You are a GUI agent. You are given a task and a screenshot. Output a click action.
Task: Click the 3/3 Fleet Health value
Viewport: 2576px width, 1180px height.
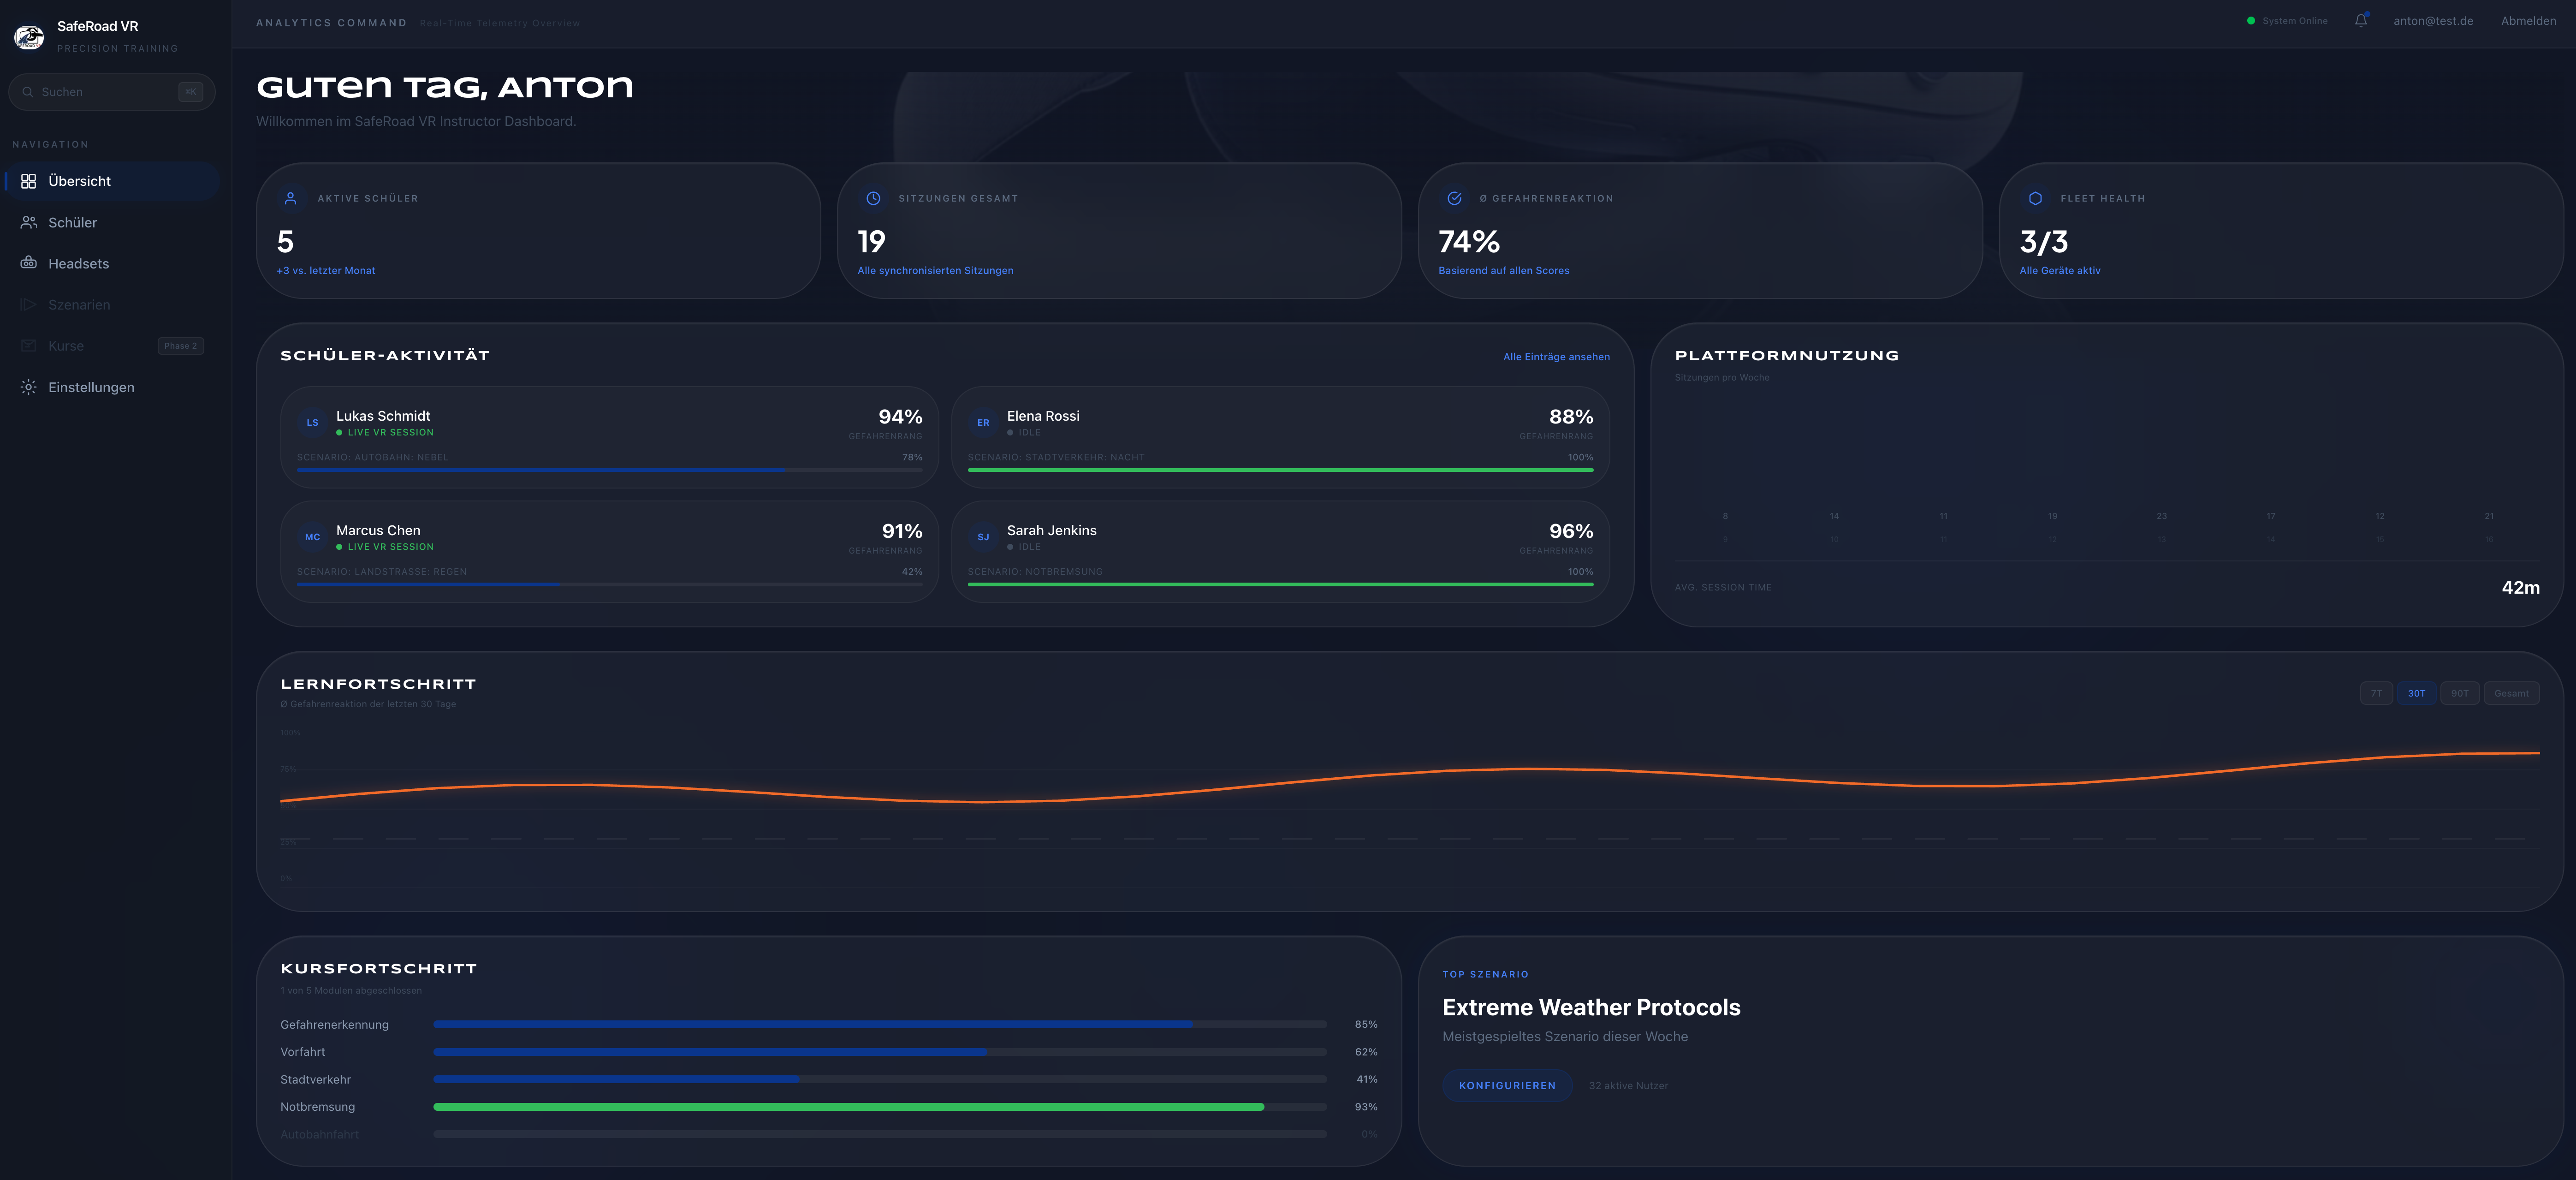click(x=2043, y=242)
